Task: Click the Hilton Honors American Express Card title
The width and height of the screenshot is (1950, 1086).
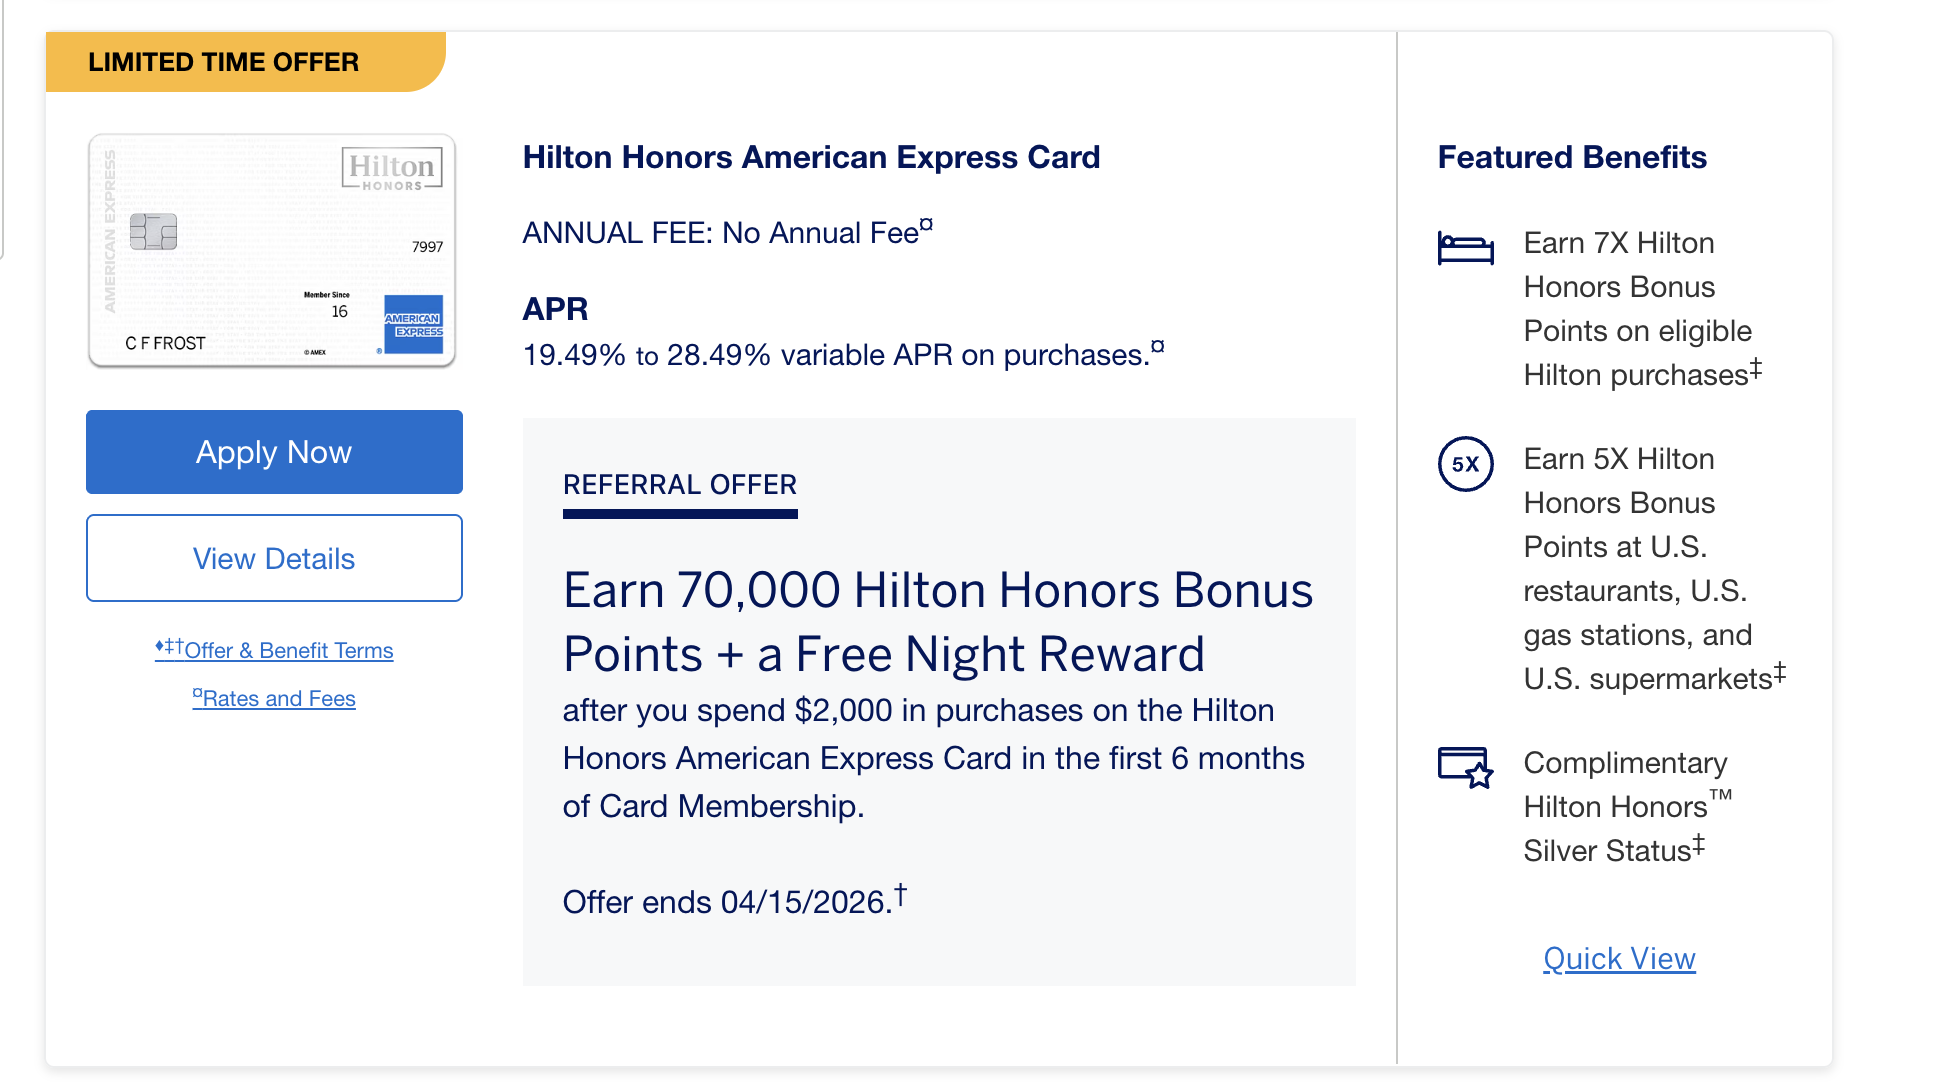Action: click(x=811, y=157)
